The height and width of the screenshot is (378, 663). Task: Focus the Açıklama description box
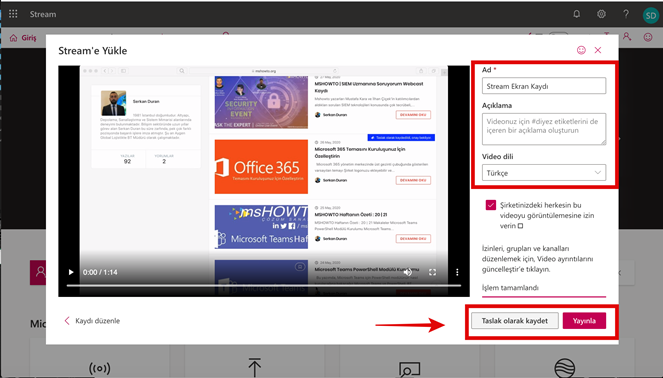[x=544, y=129]
